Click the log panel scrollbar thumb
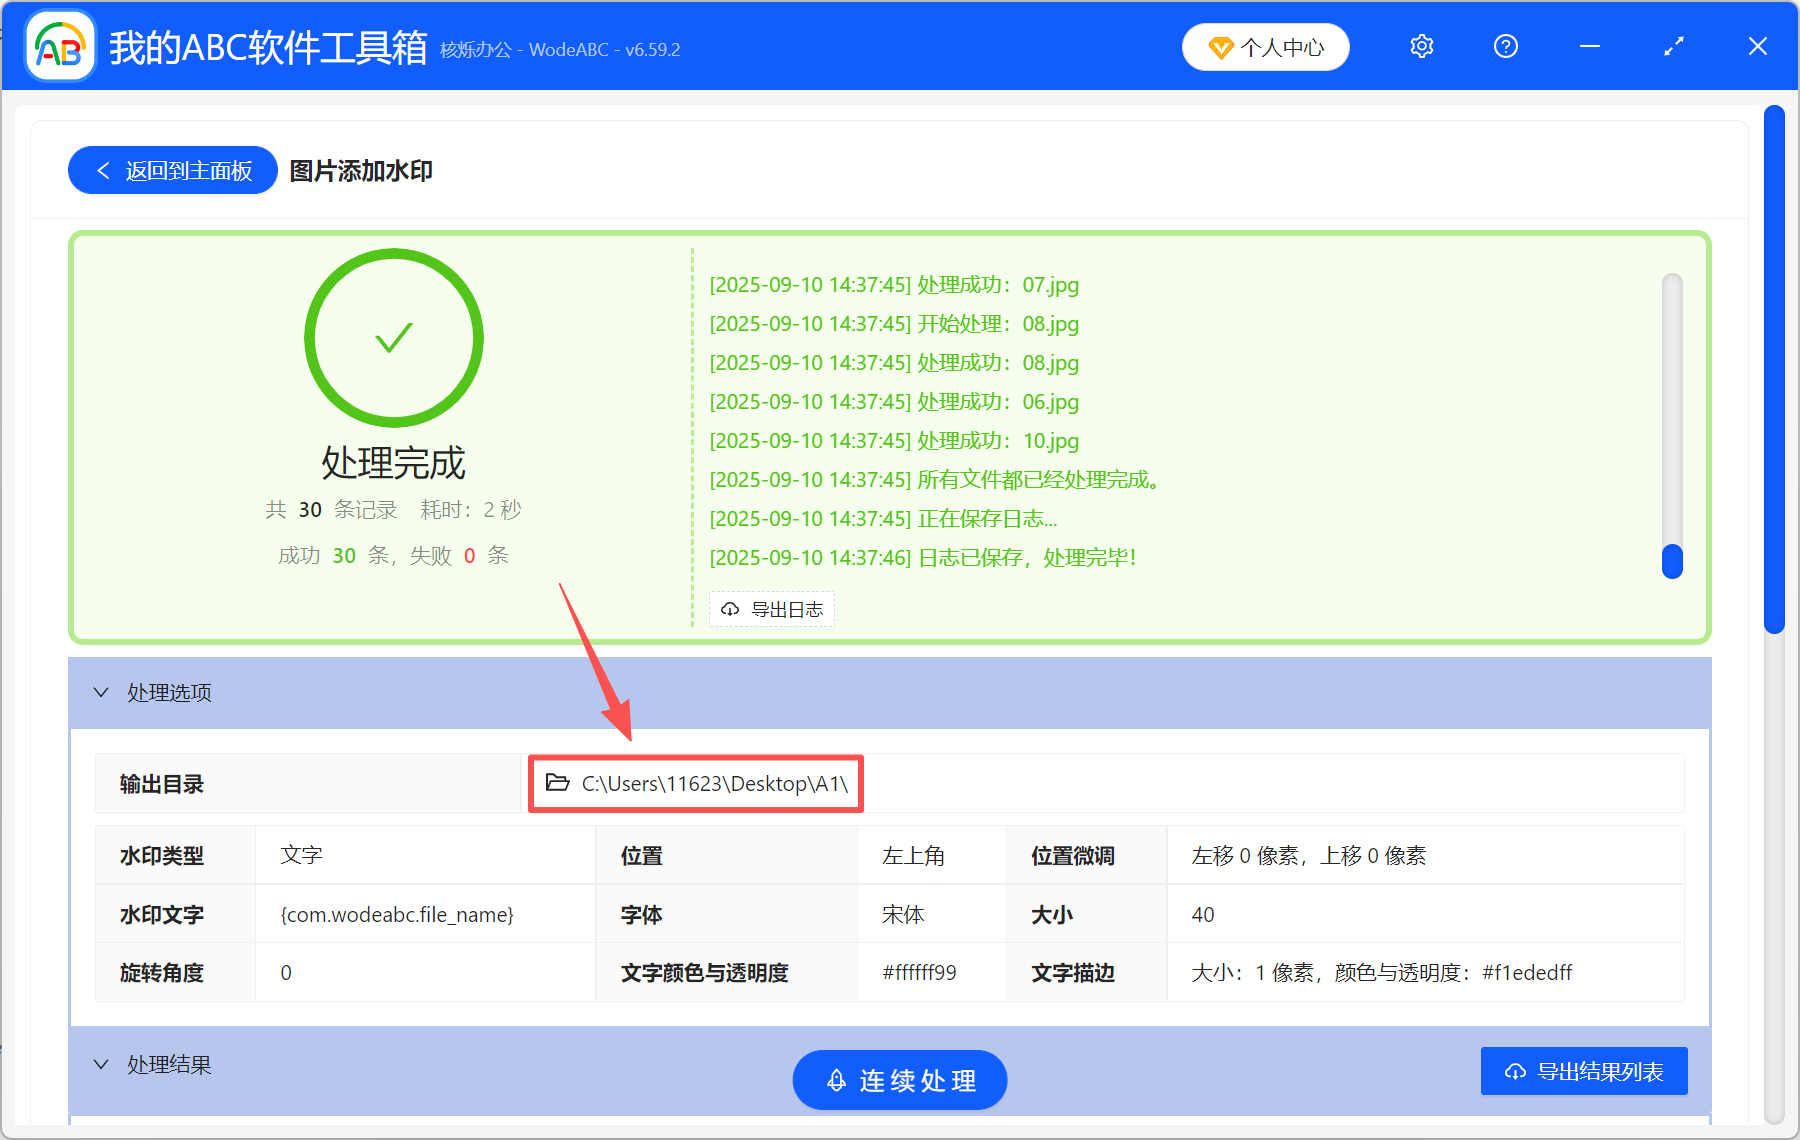 click(x=1672, y=561)
